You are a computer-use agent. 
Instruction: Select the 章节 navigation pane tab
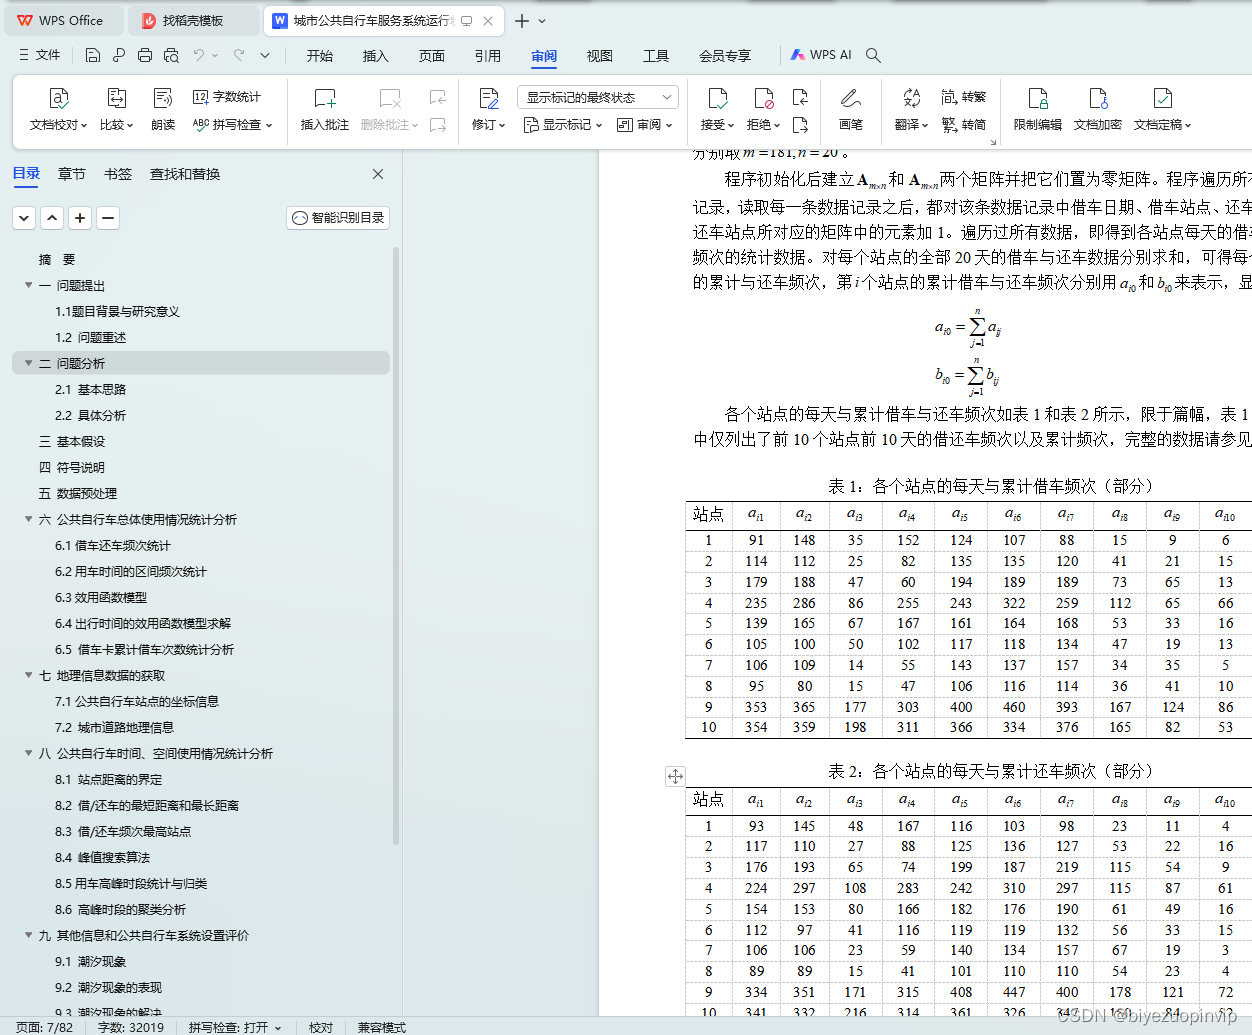[x=72, y=174]
